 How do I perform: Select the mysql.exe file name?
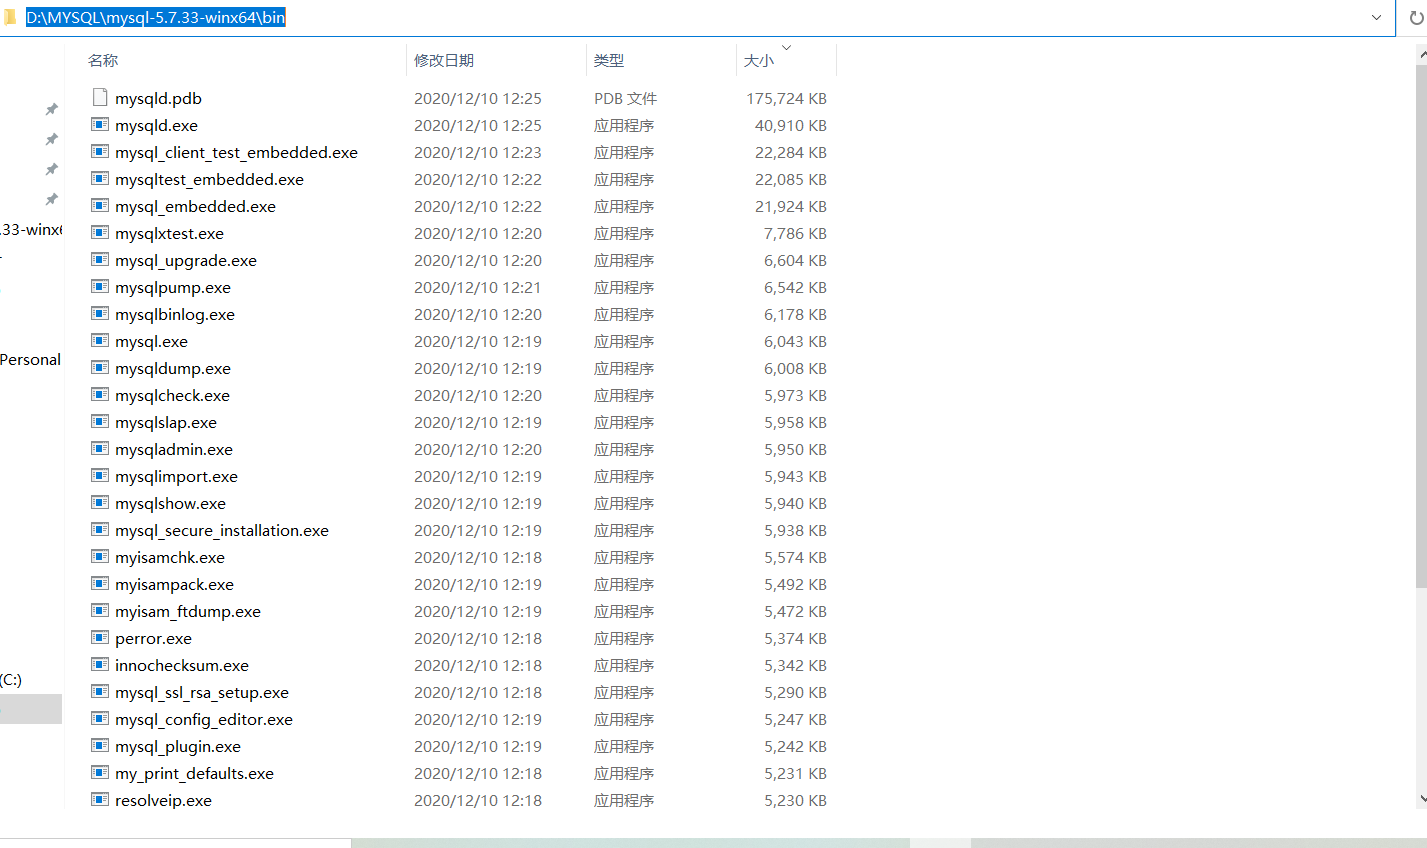tap(151, 341)
